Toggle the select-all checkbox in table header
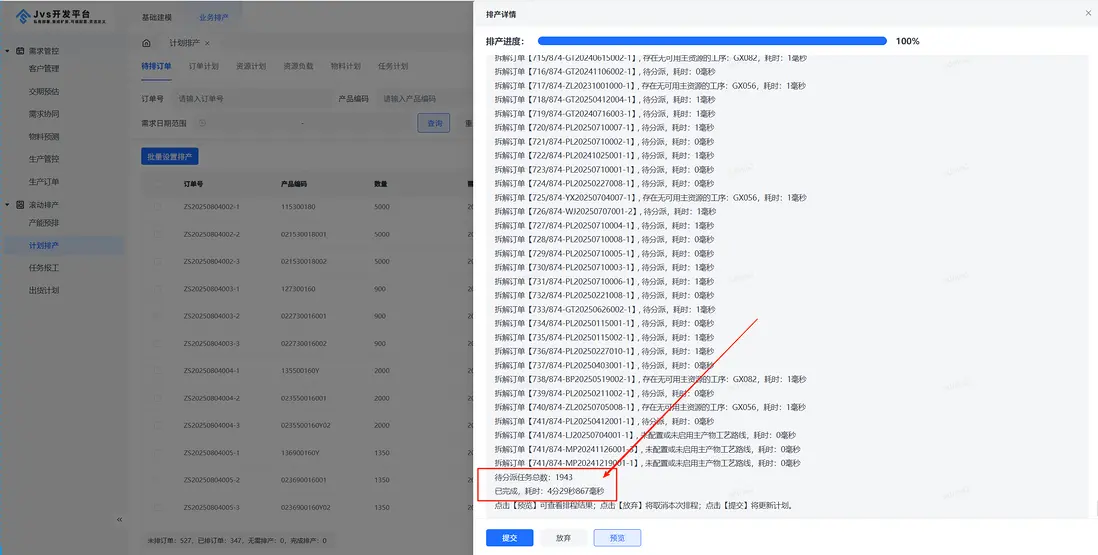The width and height of the screenshot is (1098, 555). coord(157,184)
